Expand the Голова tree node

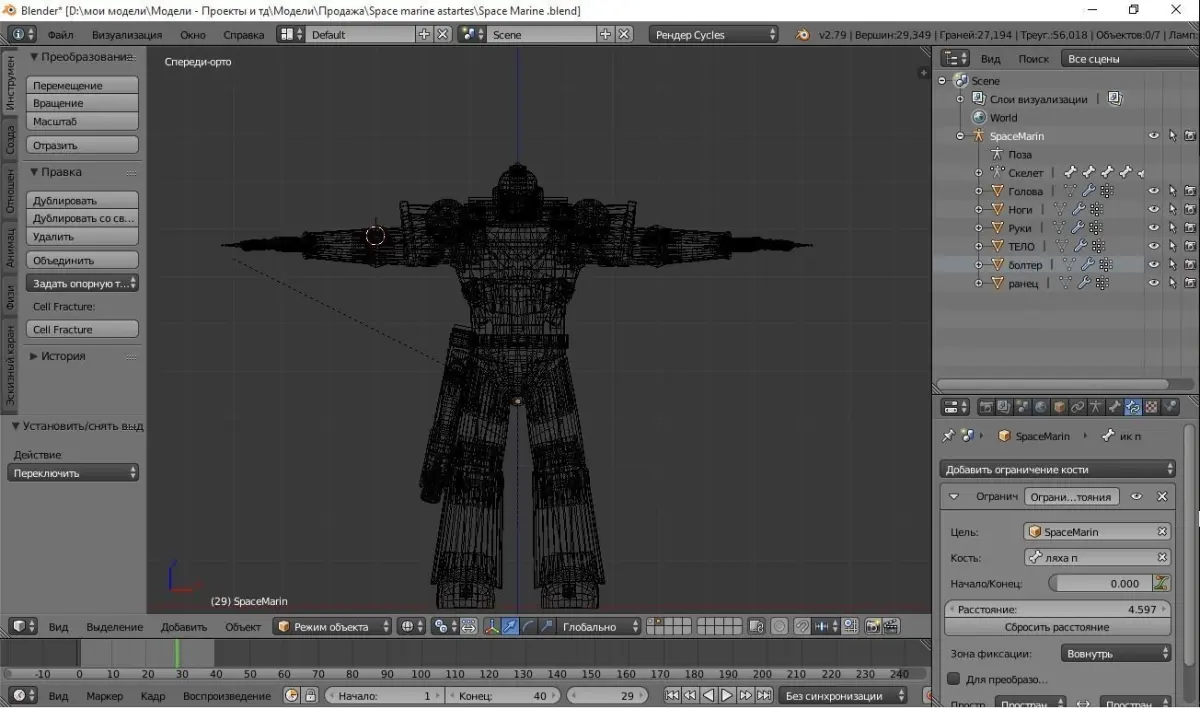[x=979, y=191]
